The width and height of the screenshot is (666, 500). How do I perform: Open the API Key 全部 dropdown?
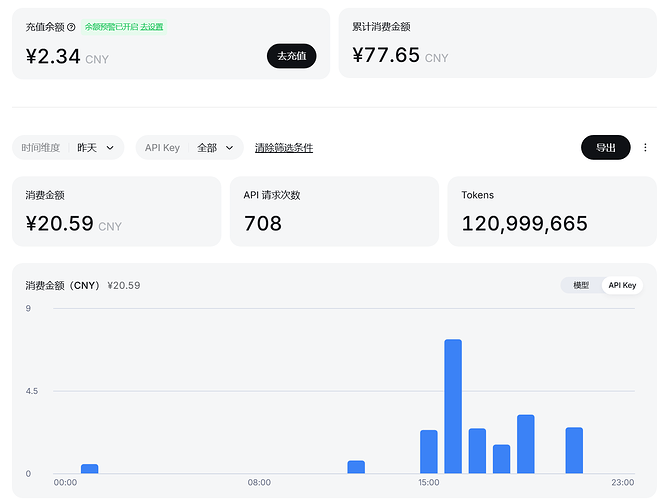point(189,147)
